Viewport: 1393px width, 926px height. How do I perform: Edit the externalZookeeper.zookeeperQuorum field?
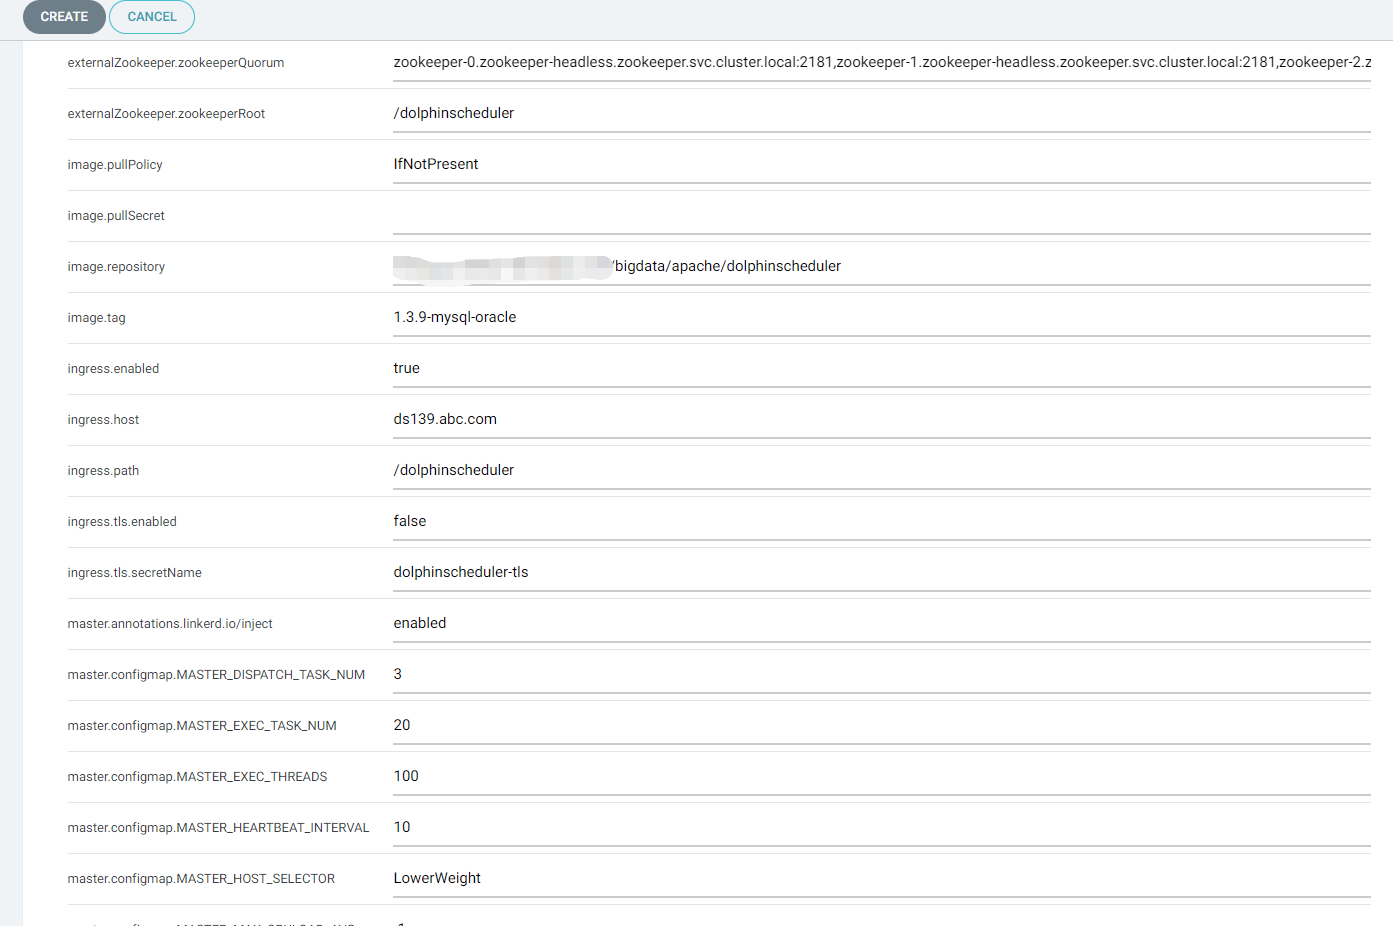880,62
